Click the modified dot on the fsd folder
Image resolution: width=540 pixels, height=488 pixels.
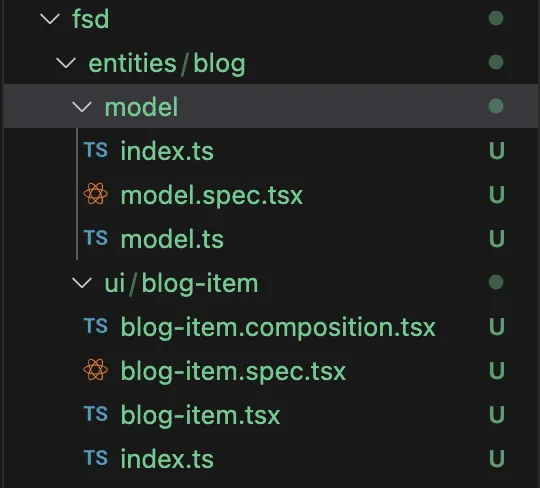(496, 18)
